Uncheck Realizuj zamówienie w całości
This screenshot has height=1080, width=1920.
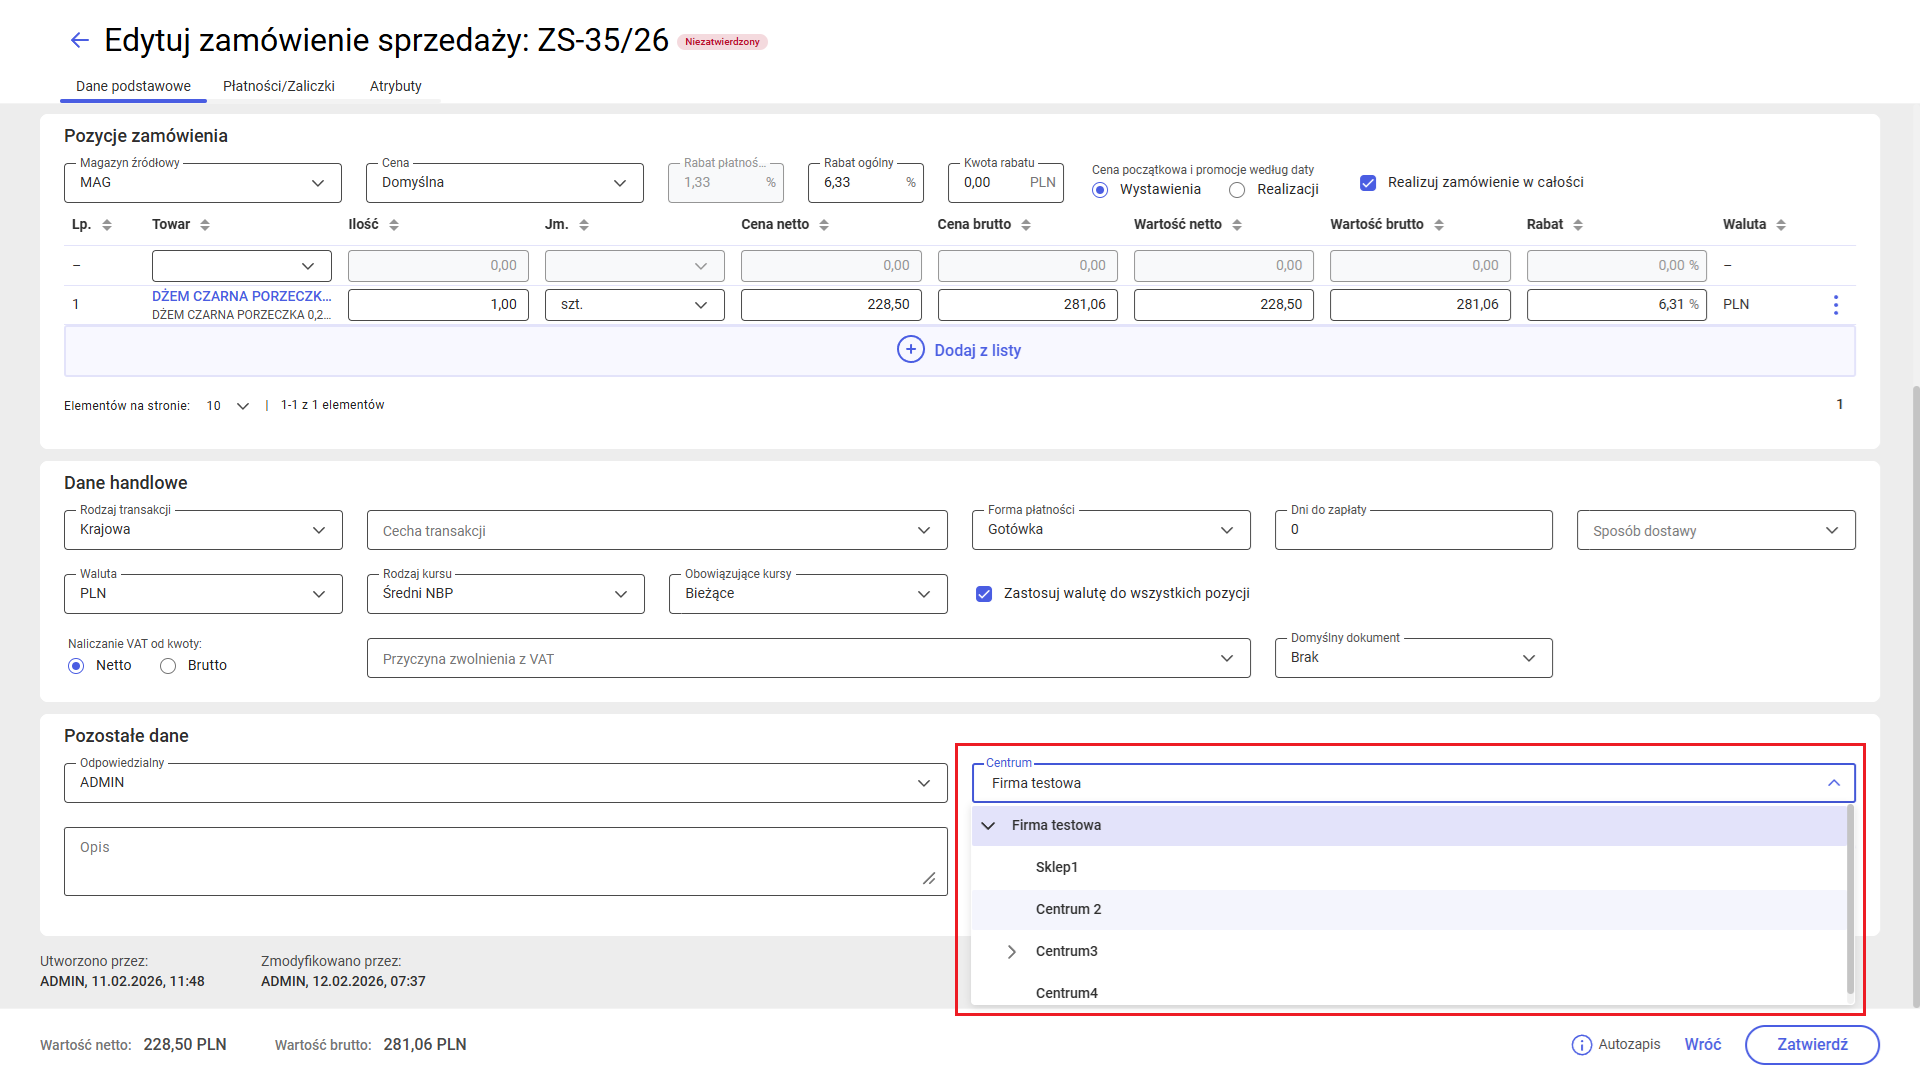click(1368, 183)
